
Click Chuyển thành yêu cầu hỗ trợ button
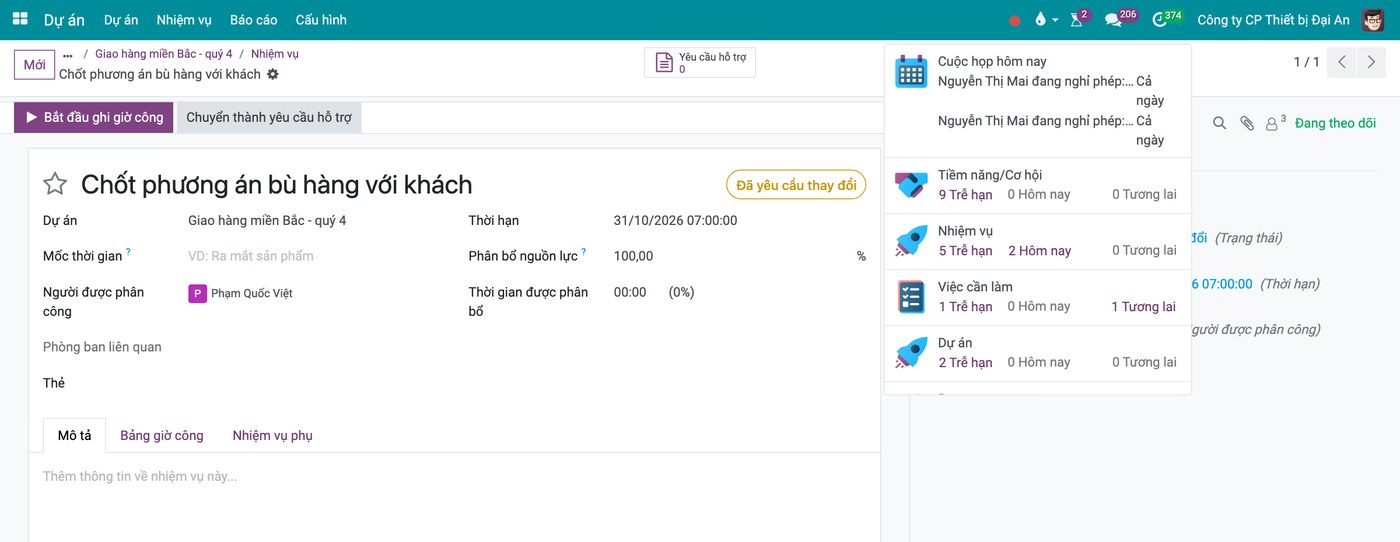coord(269,117)
